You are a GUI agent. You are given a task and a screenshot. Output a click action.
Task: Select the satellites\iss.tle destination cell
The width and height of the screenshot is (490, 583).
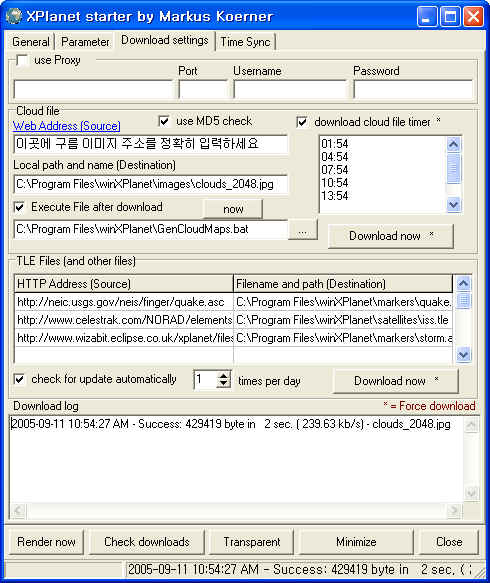point(343,320)
